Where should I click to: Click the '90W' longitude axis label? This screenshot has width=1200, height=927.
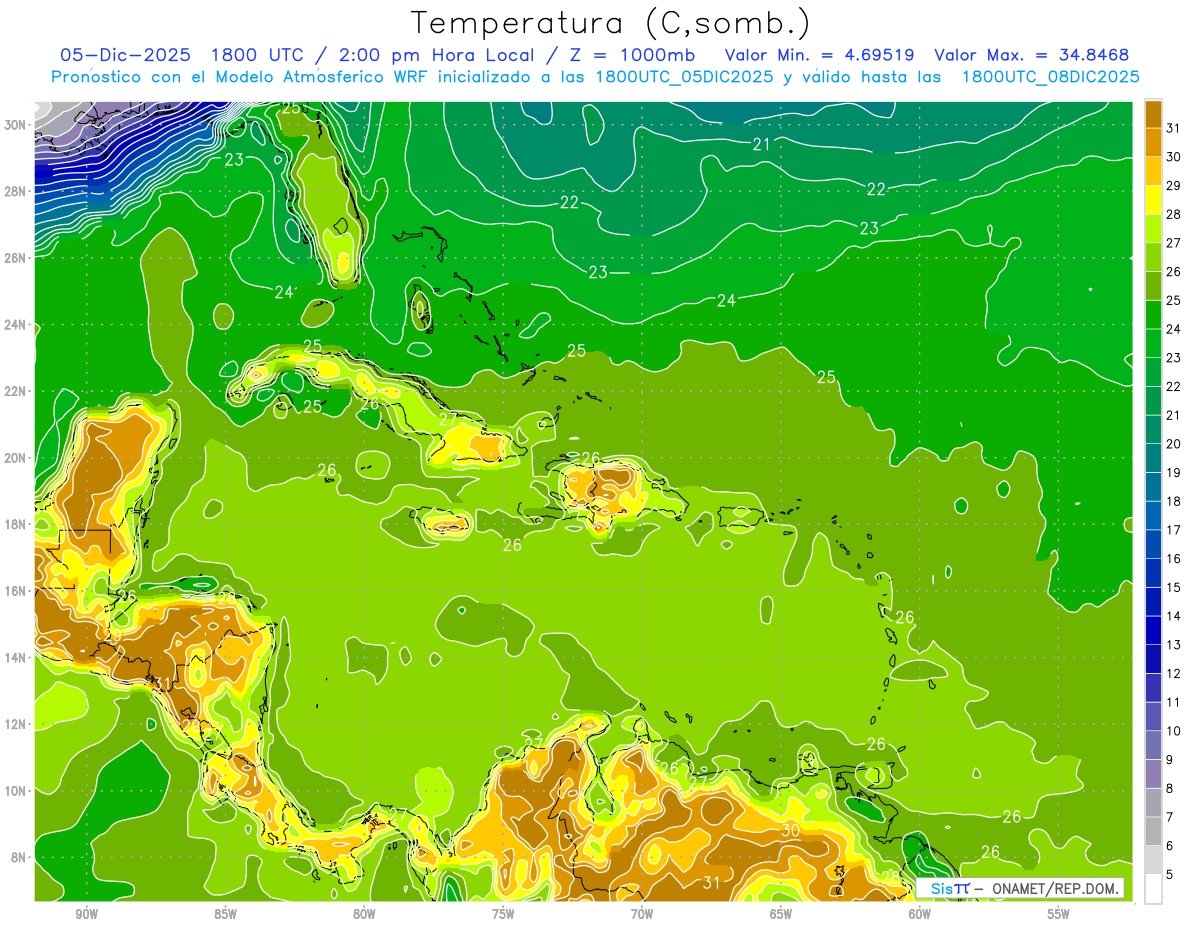[86, 914]
